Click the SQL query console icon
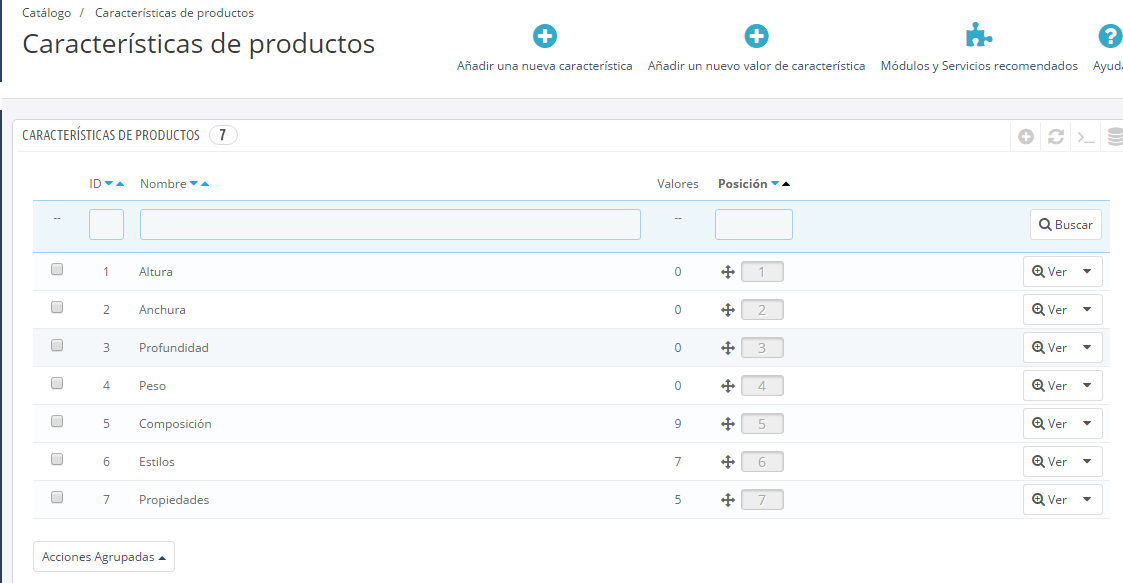The image size is (1123, 583). 1085,137
